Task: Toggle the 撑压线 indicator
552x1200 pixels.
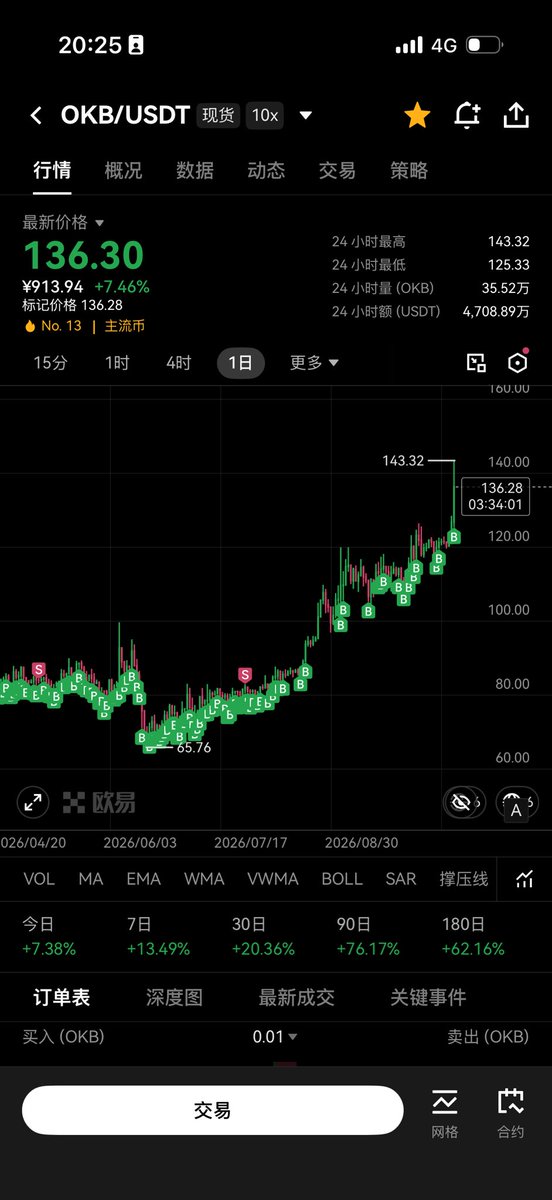Action: click(464, 879)
